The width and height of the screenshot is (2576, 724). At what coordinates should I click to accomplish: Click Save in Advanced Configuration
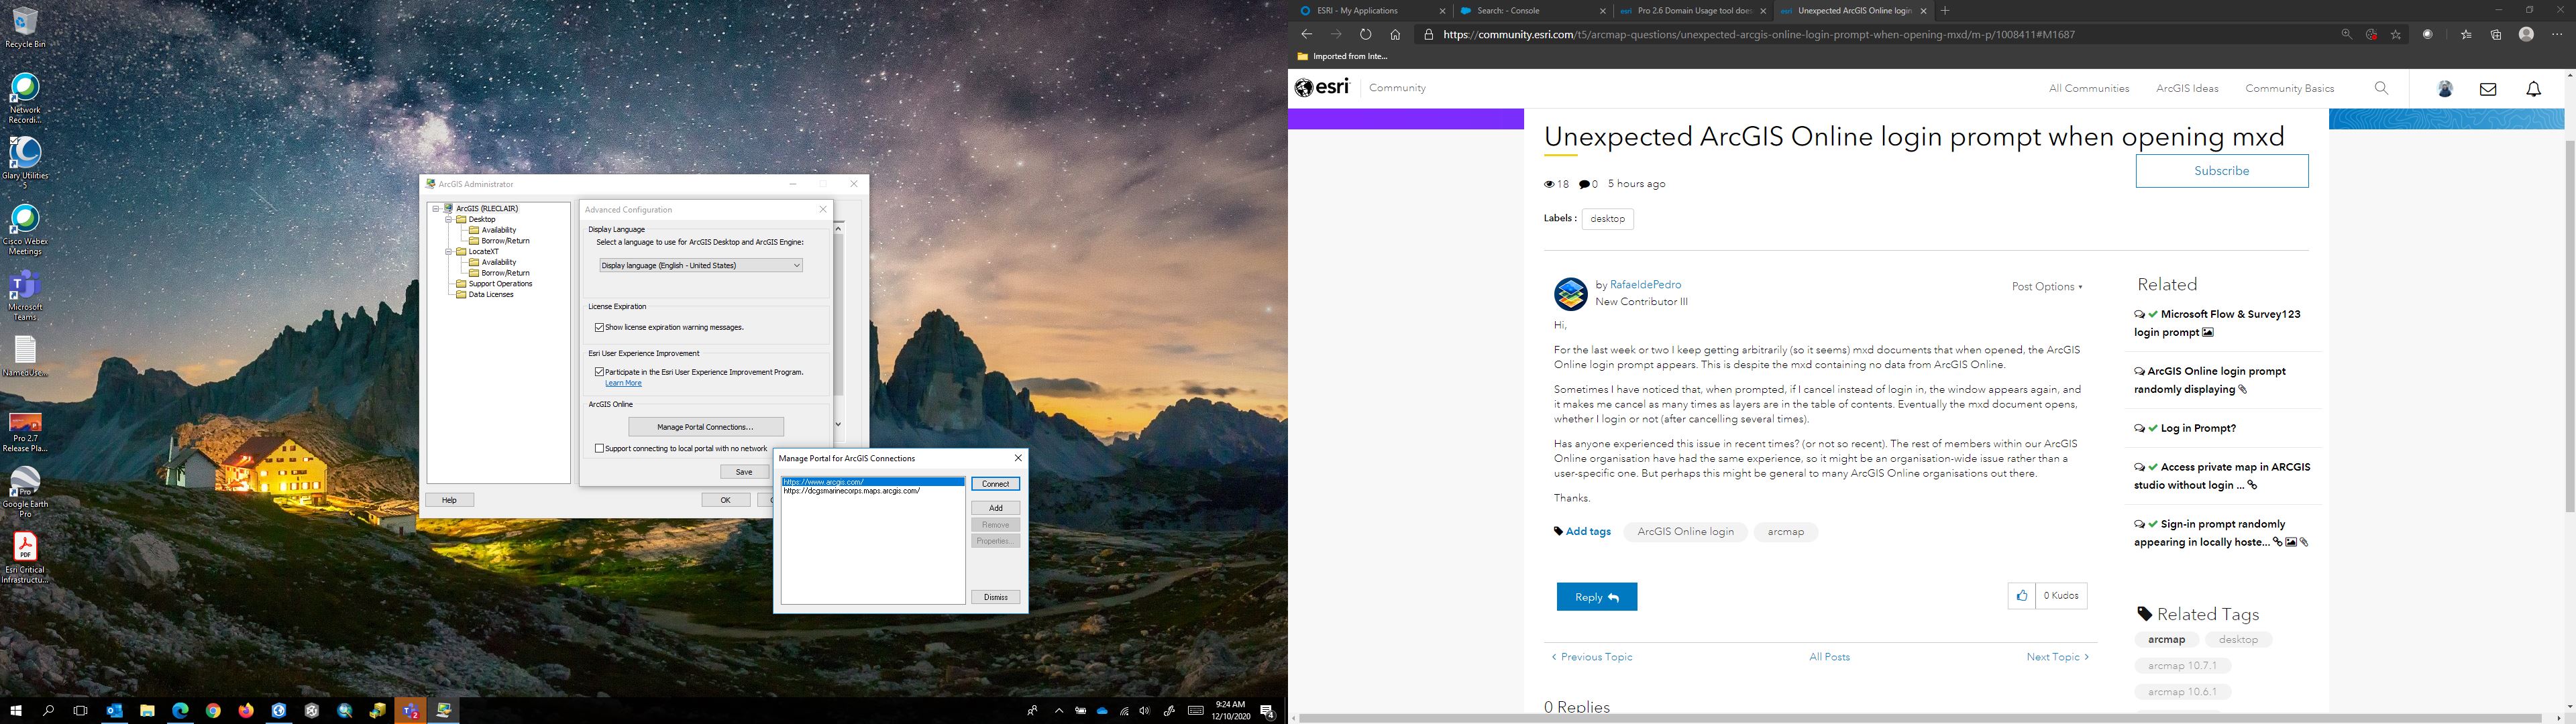pyautogui.click(x=744, y=472)
